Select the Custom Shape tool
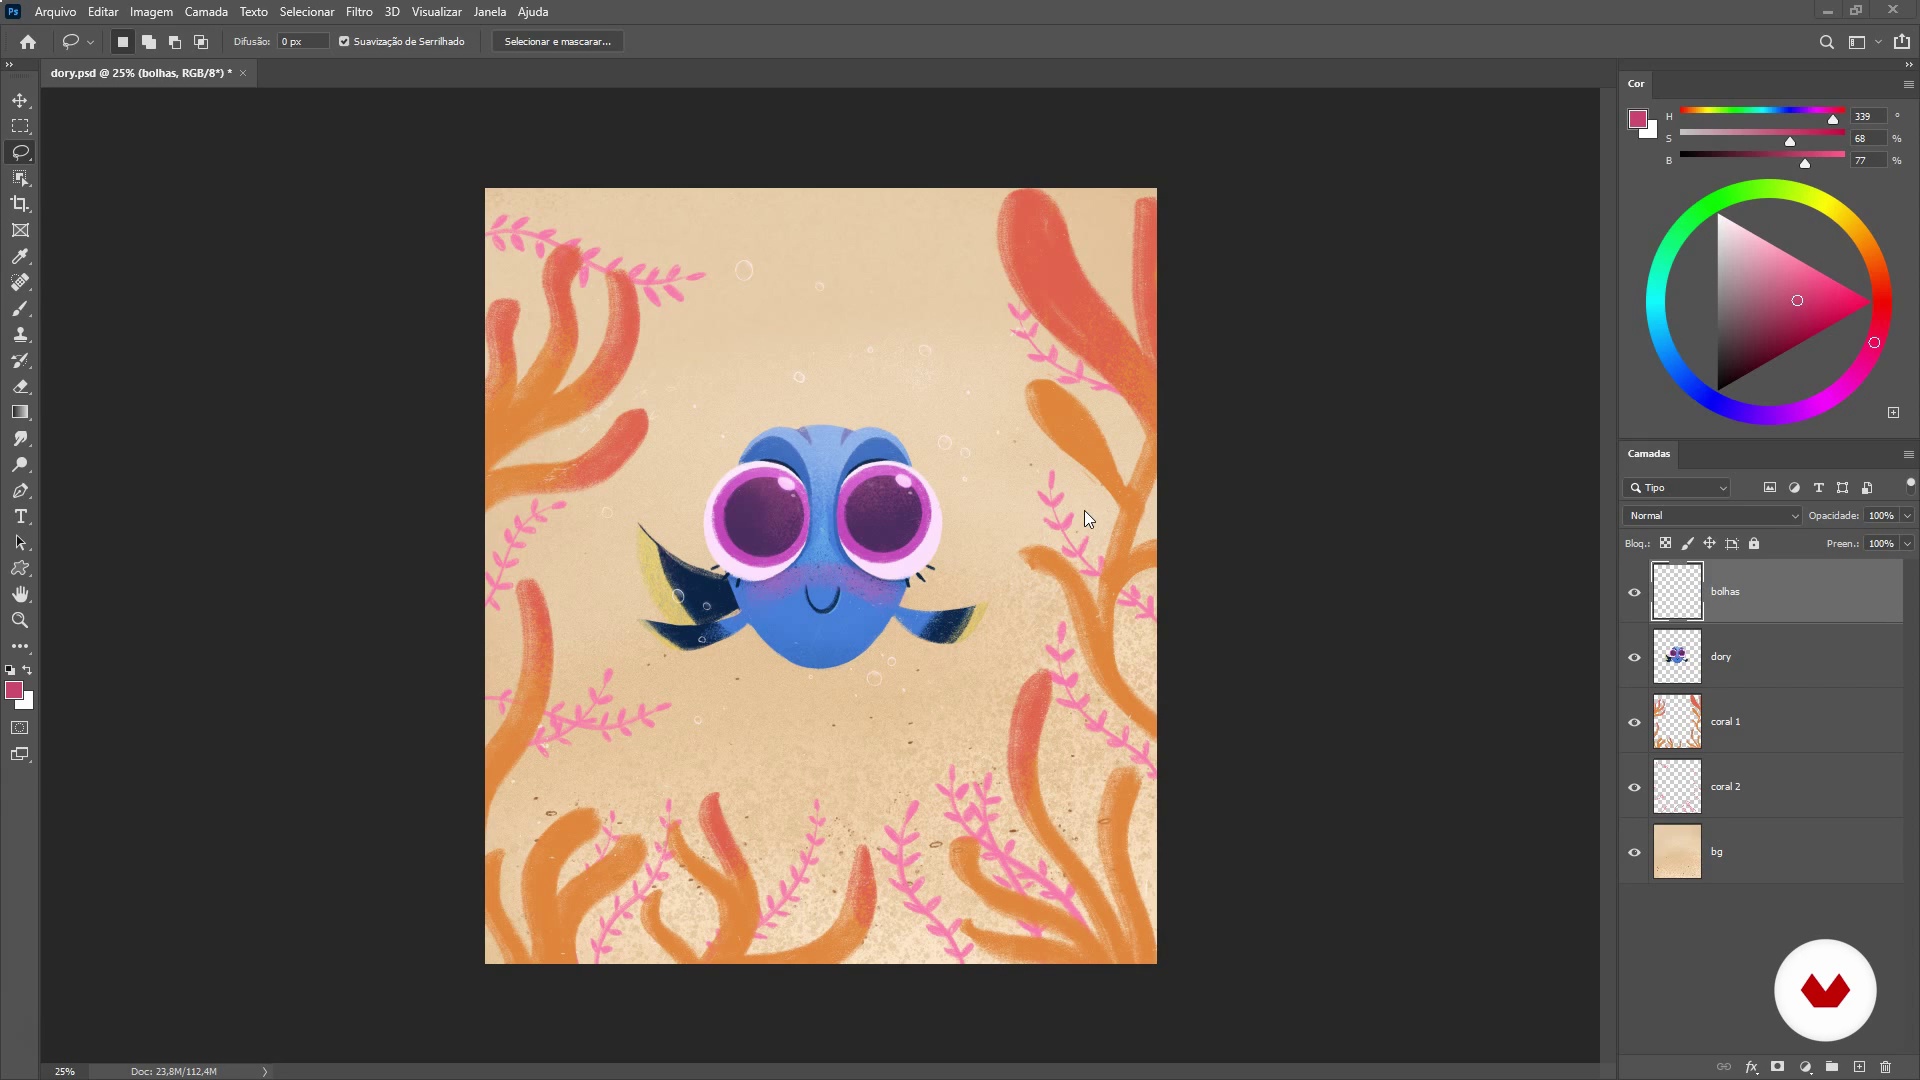The width and height of the screenshot is (1920, 1080). point(20,569)
